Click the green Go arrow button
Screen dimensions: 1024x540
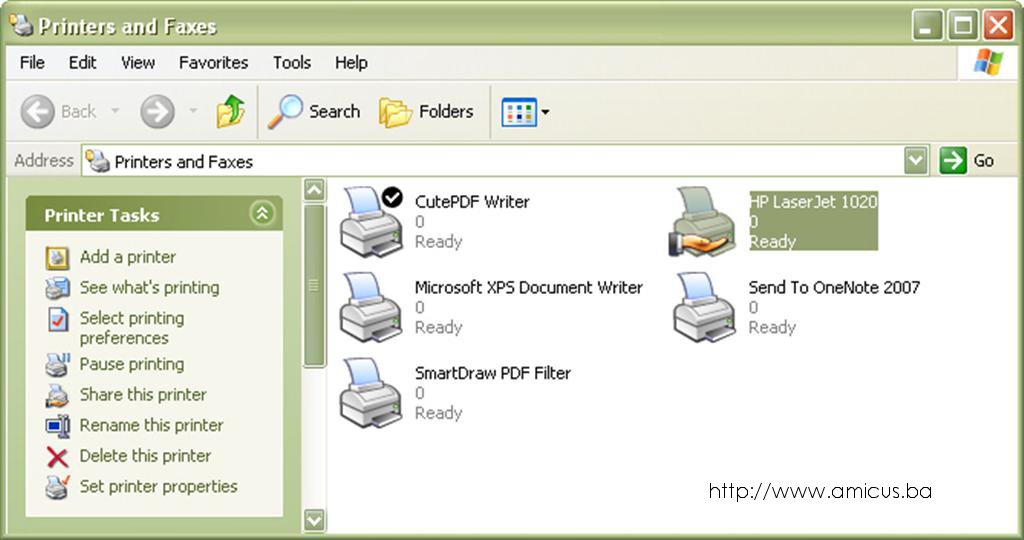953,161
